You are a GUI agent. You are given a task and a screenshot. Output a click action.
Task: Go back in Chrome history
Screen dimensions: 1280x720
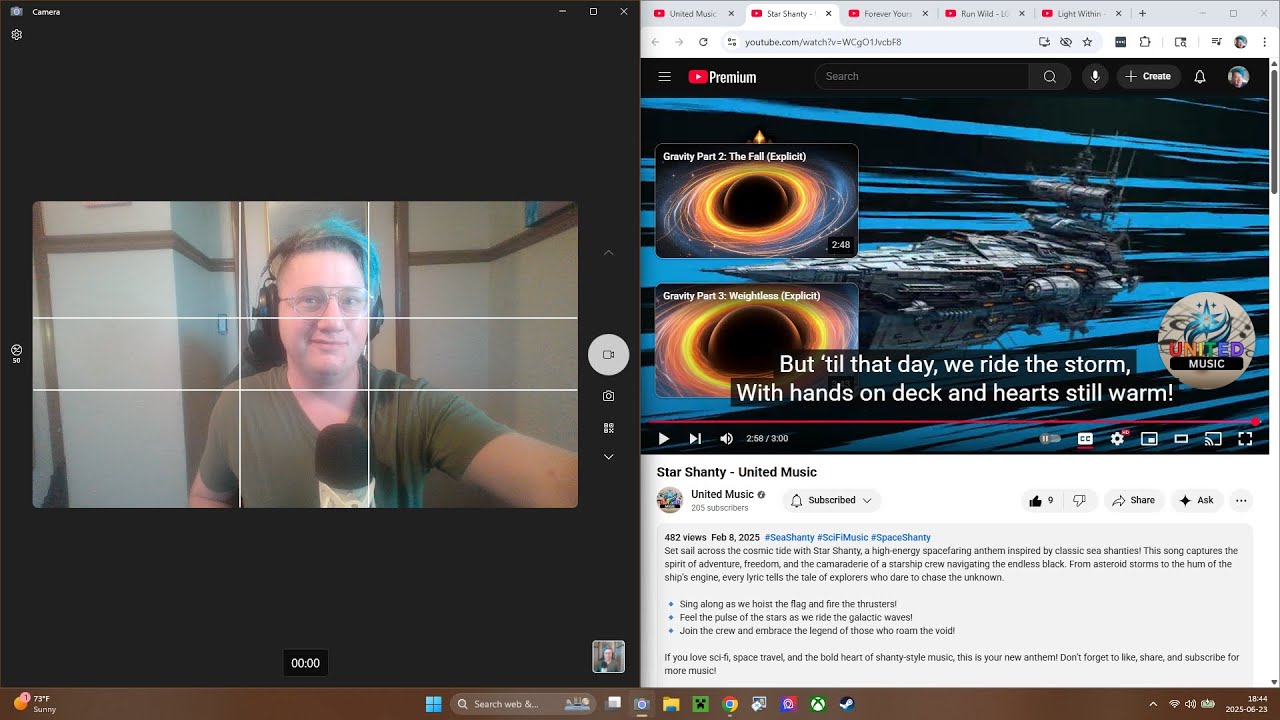pyautogui.click(x=655, y=42)
